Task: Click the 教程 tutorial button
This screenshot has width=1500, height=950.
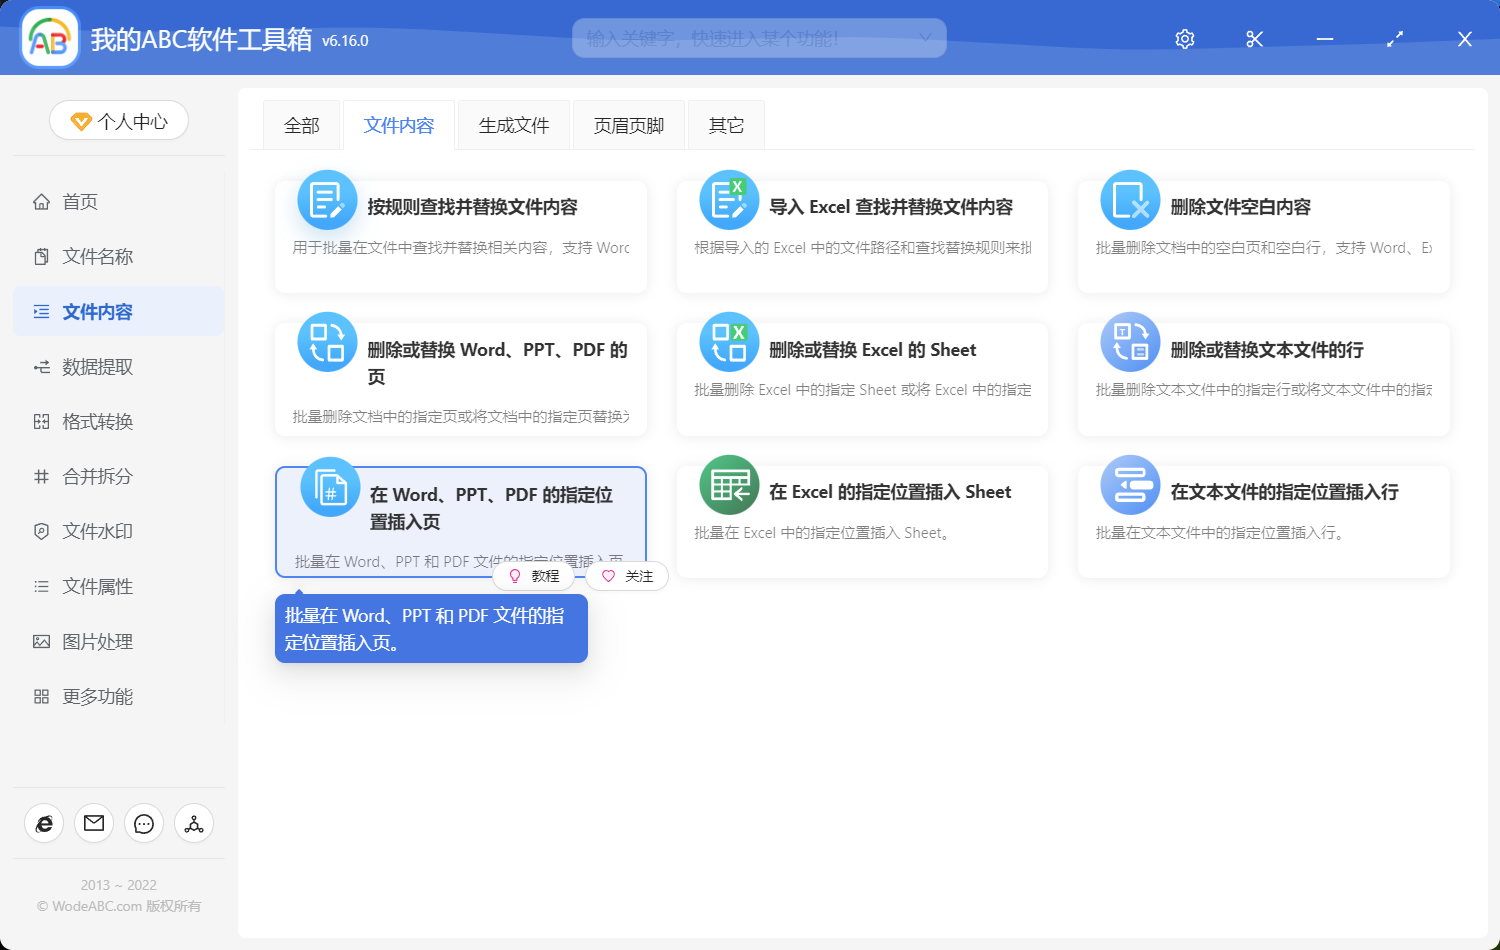Action: pyautogui.click(x=535, y=576)
